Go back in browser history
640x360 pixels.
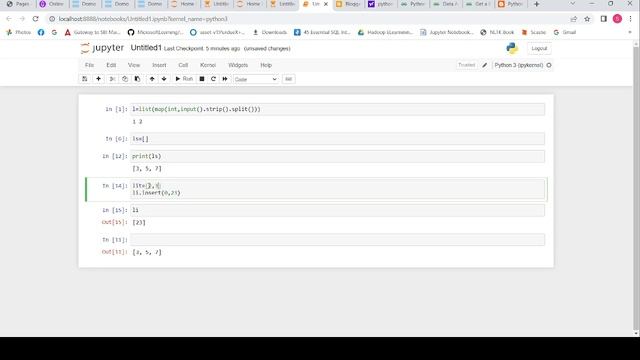click(x=9, y=19)
